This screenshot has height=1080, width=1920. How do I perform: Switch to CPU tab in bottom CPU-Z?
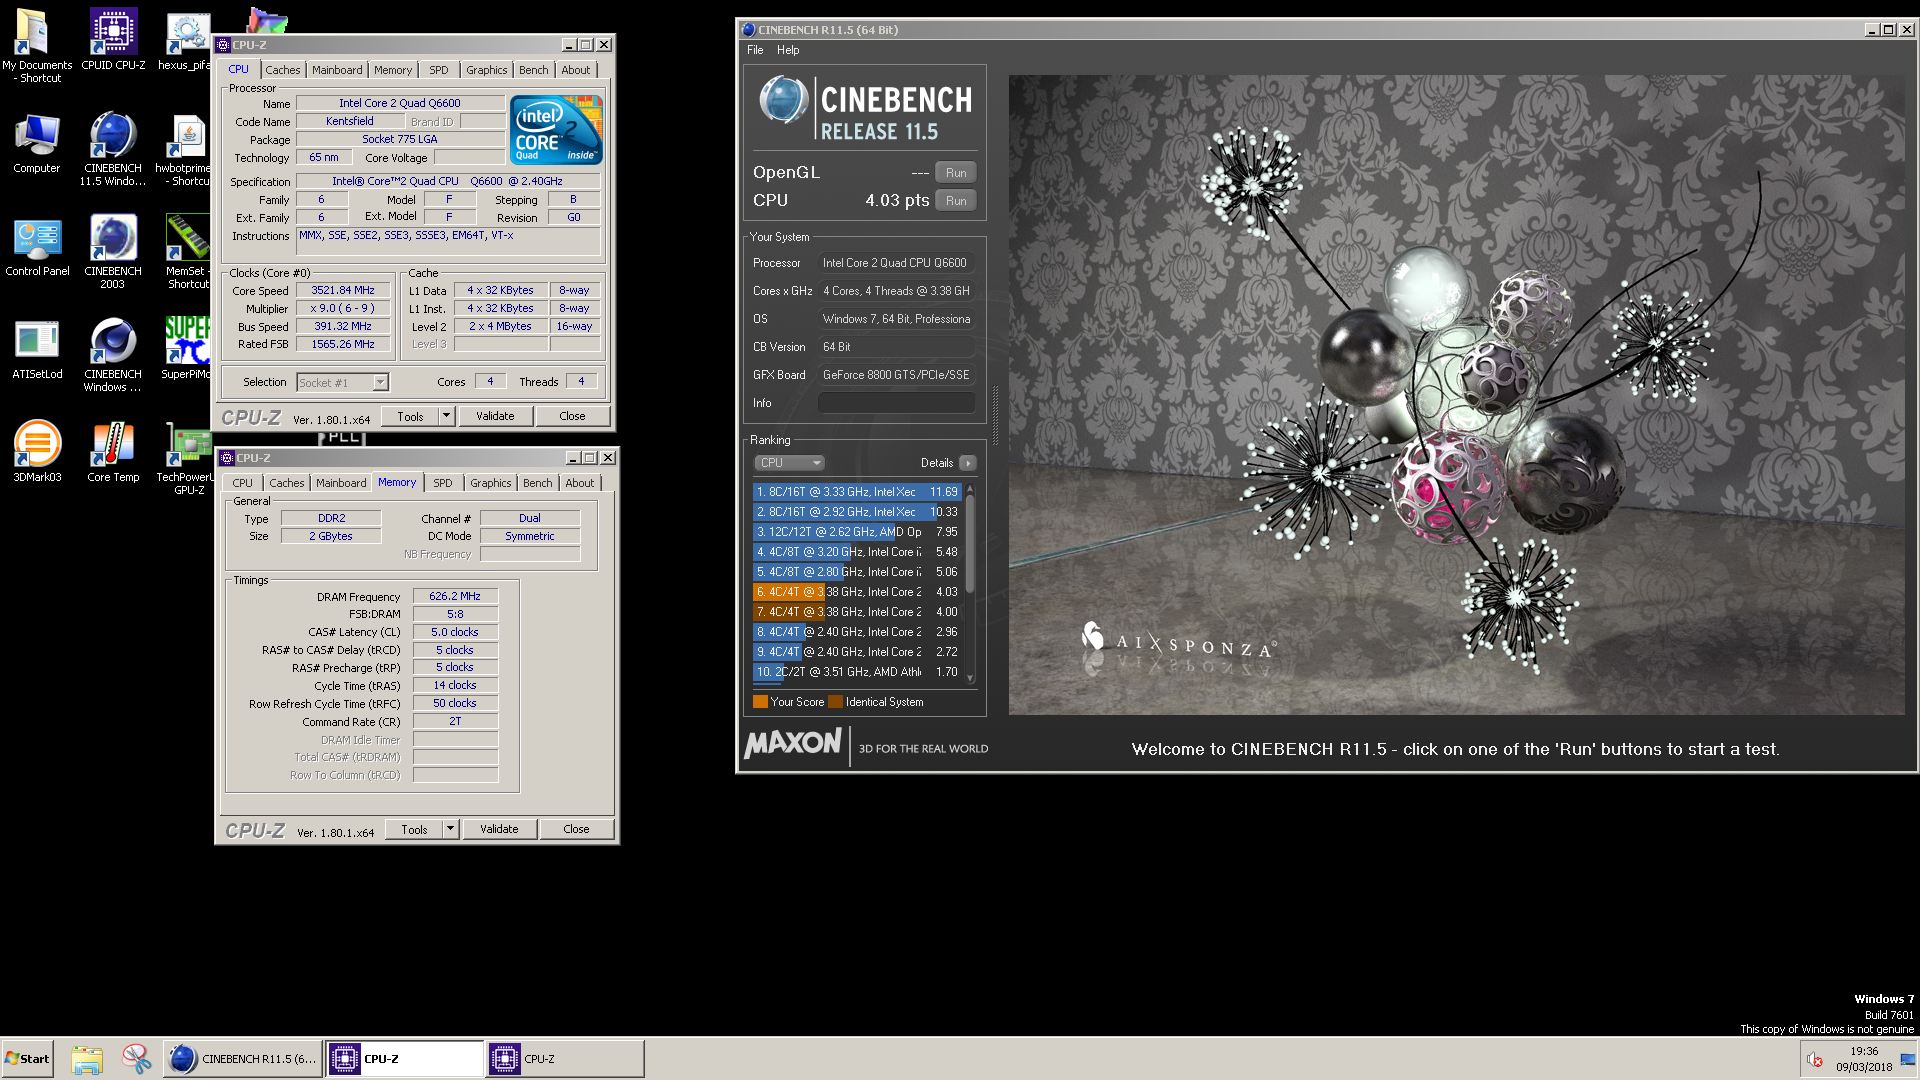tap(242, 483)
